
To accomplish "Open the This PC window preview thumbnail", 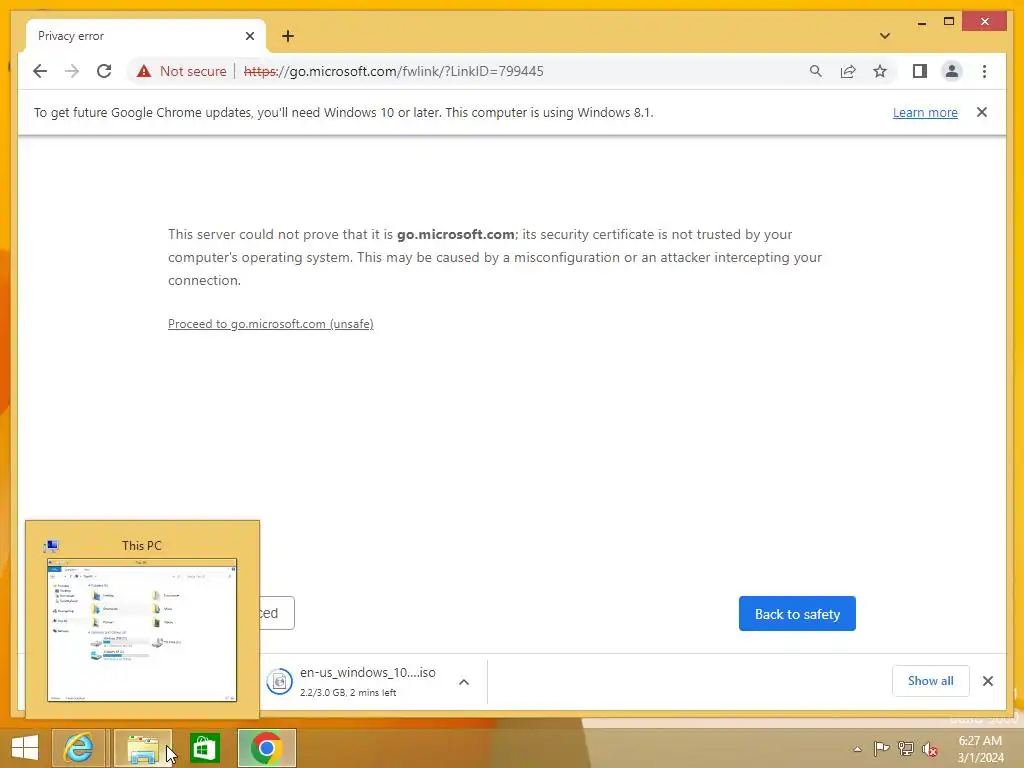I will (142, 630).
